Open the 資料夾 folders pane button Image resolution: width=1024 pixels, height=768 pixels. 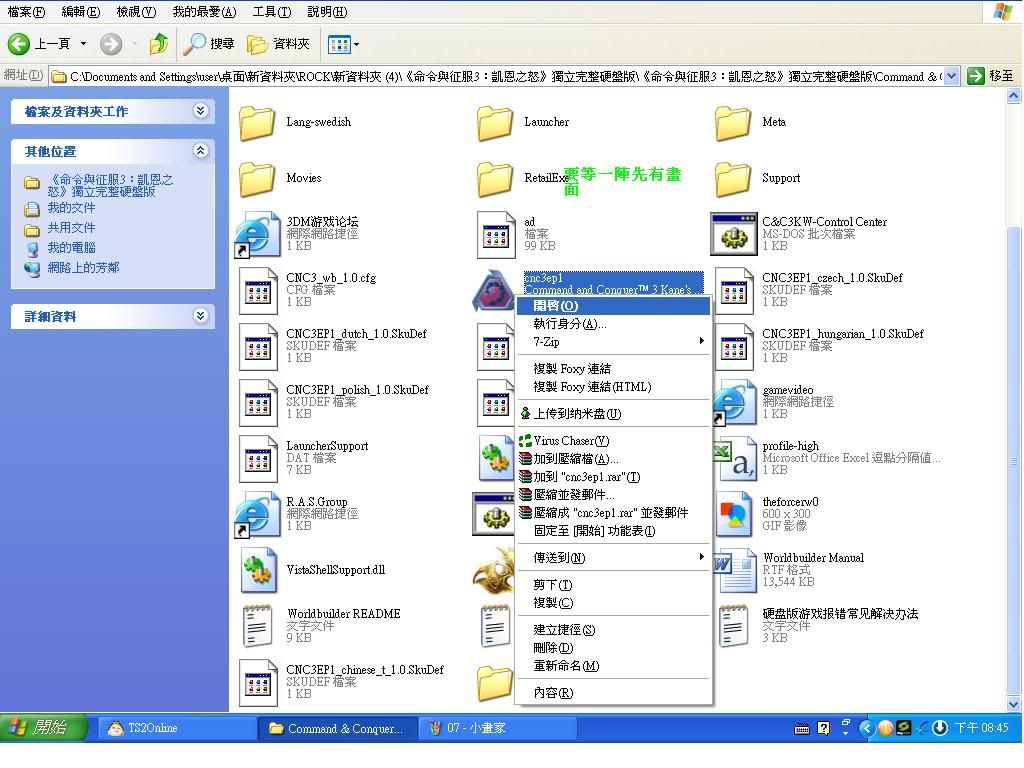pos(279,44)
